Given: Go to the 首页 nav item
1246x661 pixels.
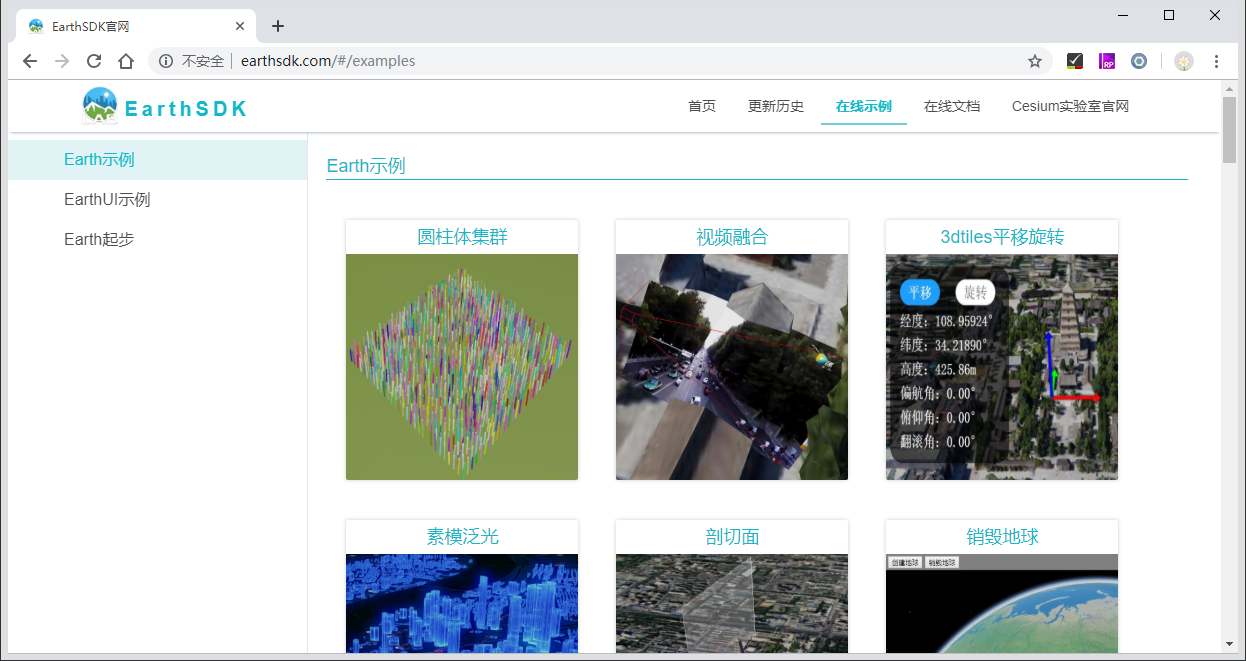Looking at the screenshot, I should pyautogui.click(x=702, y=106).
